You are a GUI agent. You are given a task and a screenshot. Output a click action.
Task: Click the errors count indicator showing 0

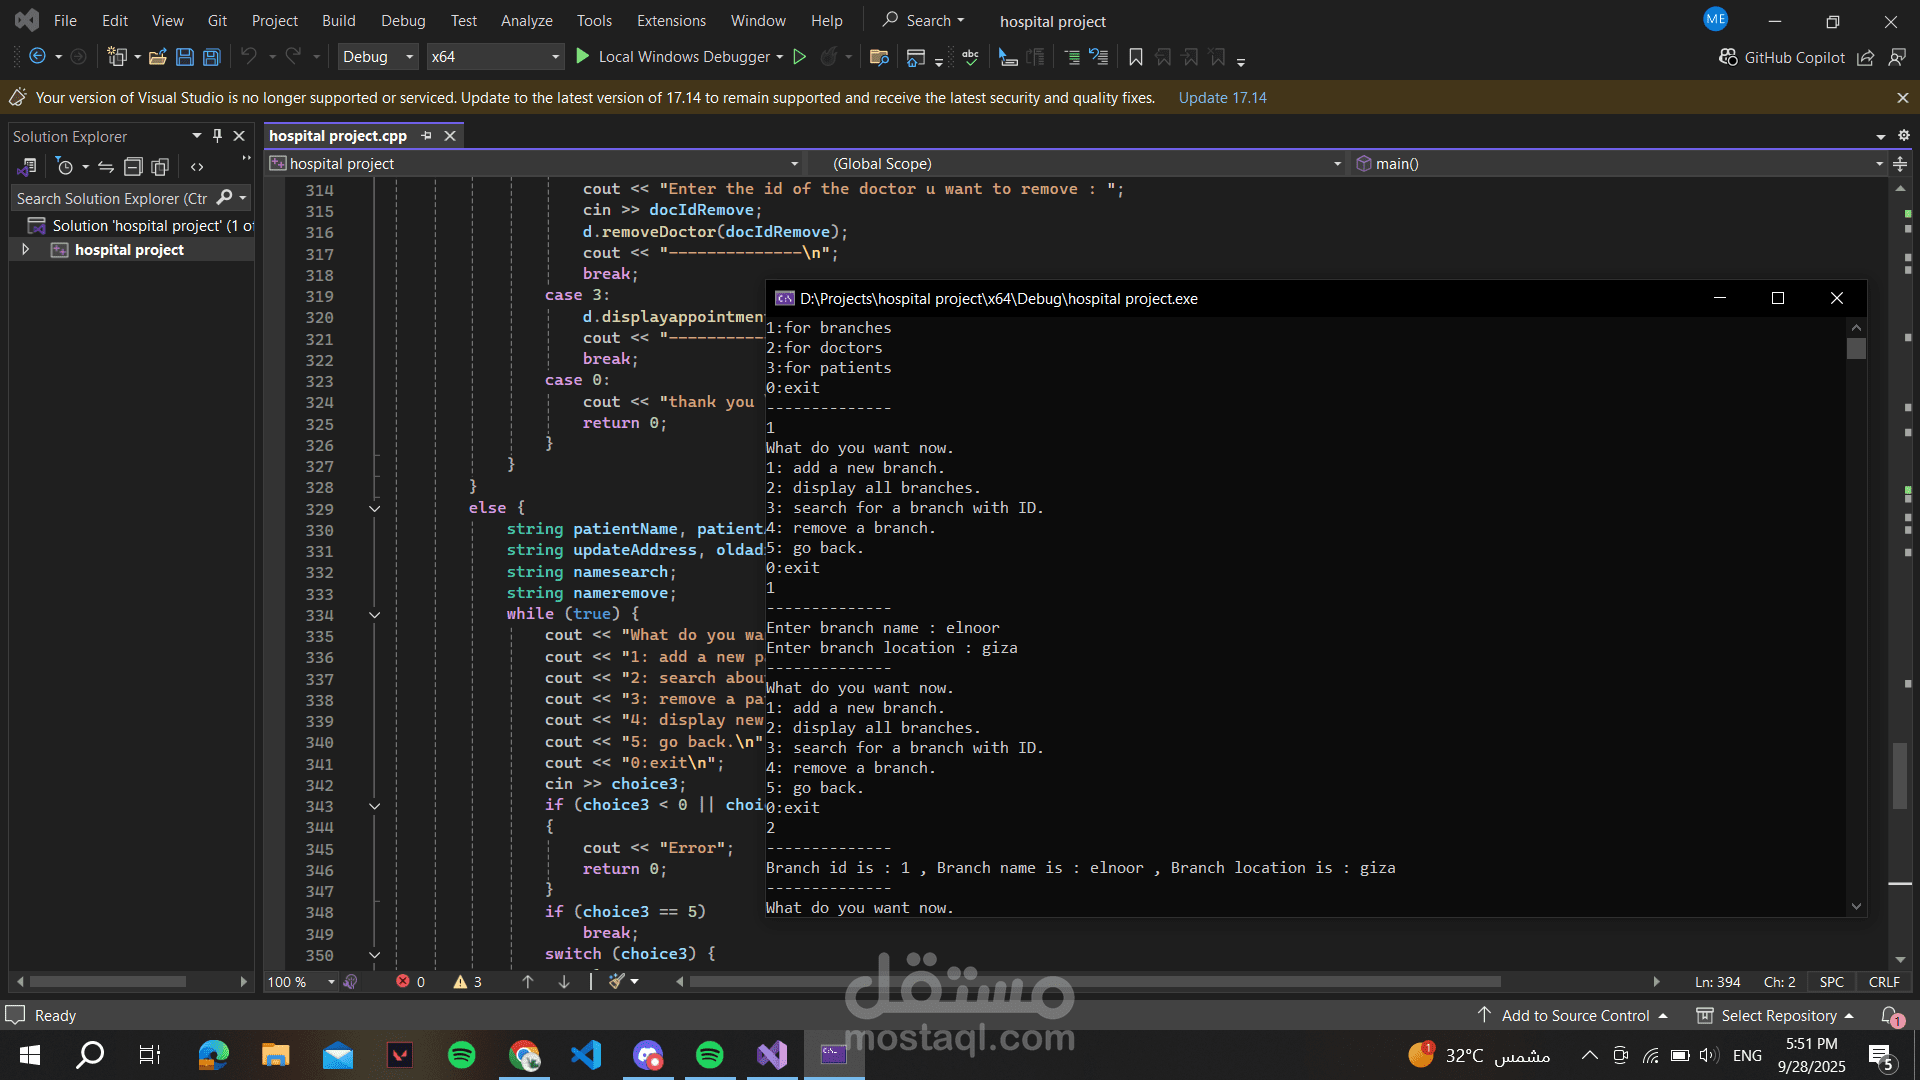(x=410, y=982)
